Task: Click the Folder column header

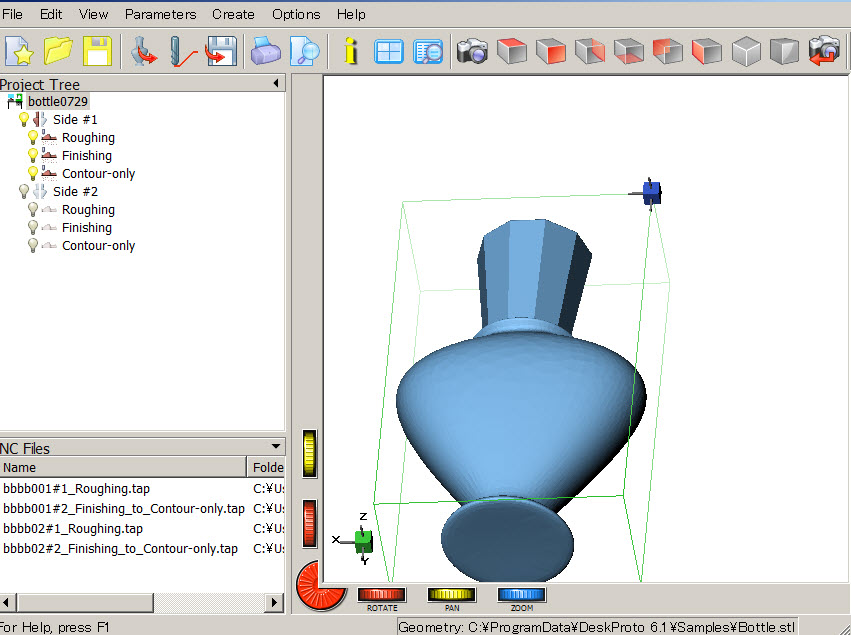Action: tap(266, 467)
